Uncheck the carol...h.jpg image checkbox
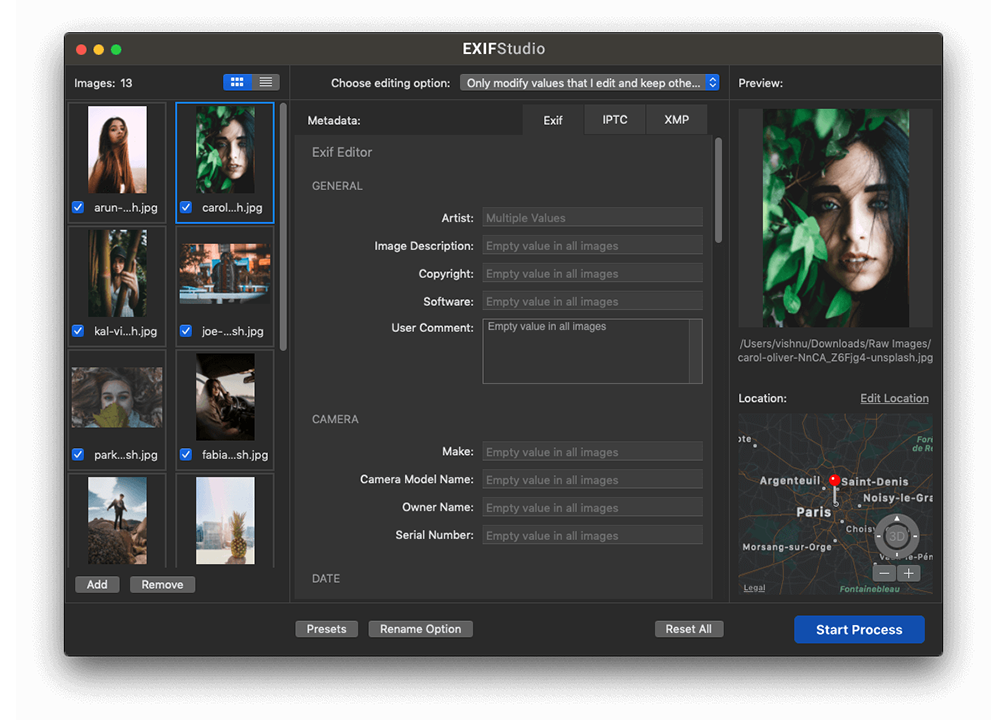1008x720 pixels. pyautogui.click(x=186, y=207)
